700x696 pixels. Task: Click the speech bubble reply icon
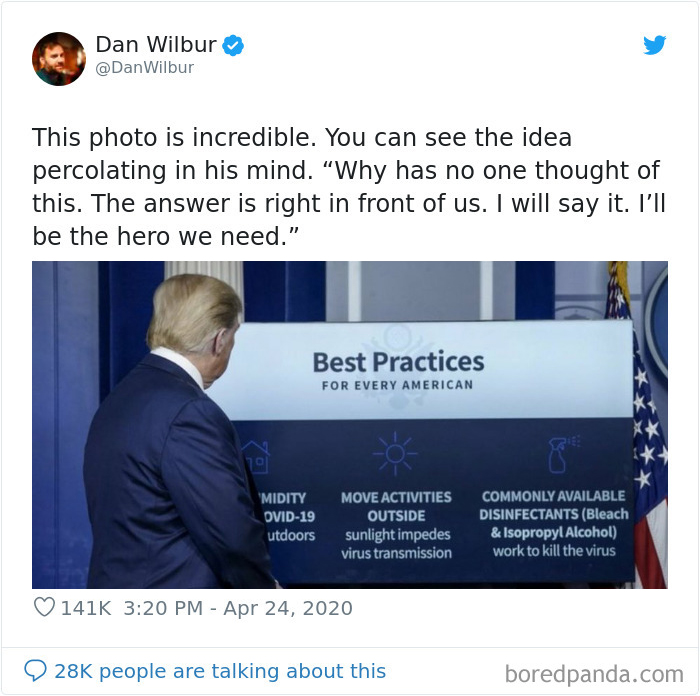point(35,670)
